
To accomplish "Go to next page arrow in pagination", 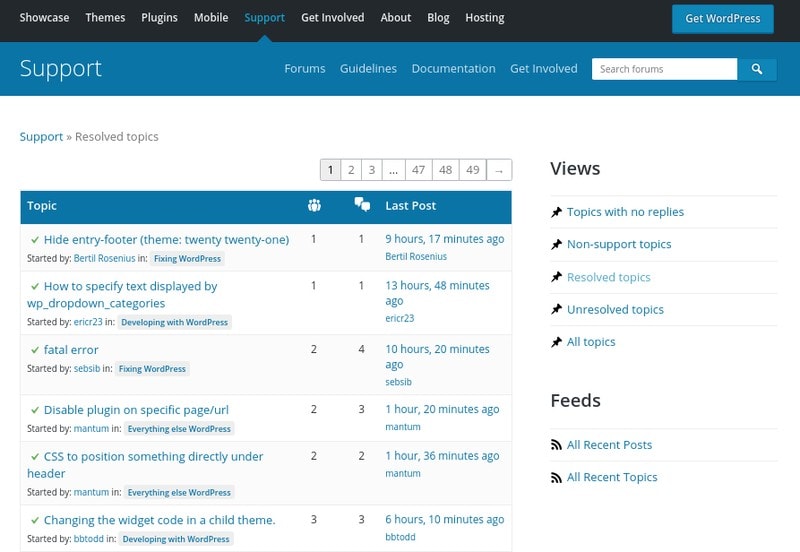I will coord(499,170).
